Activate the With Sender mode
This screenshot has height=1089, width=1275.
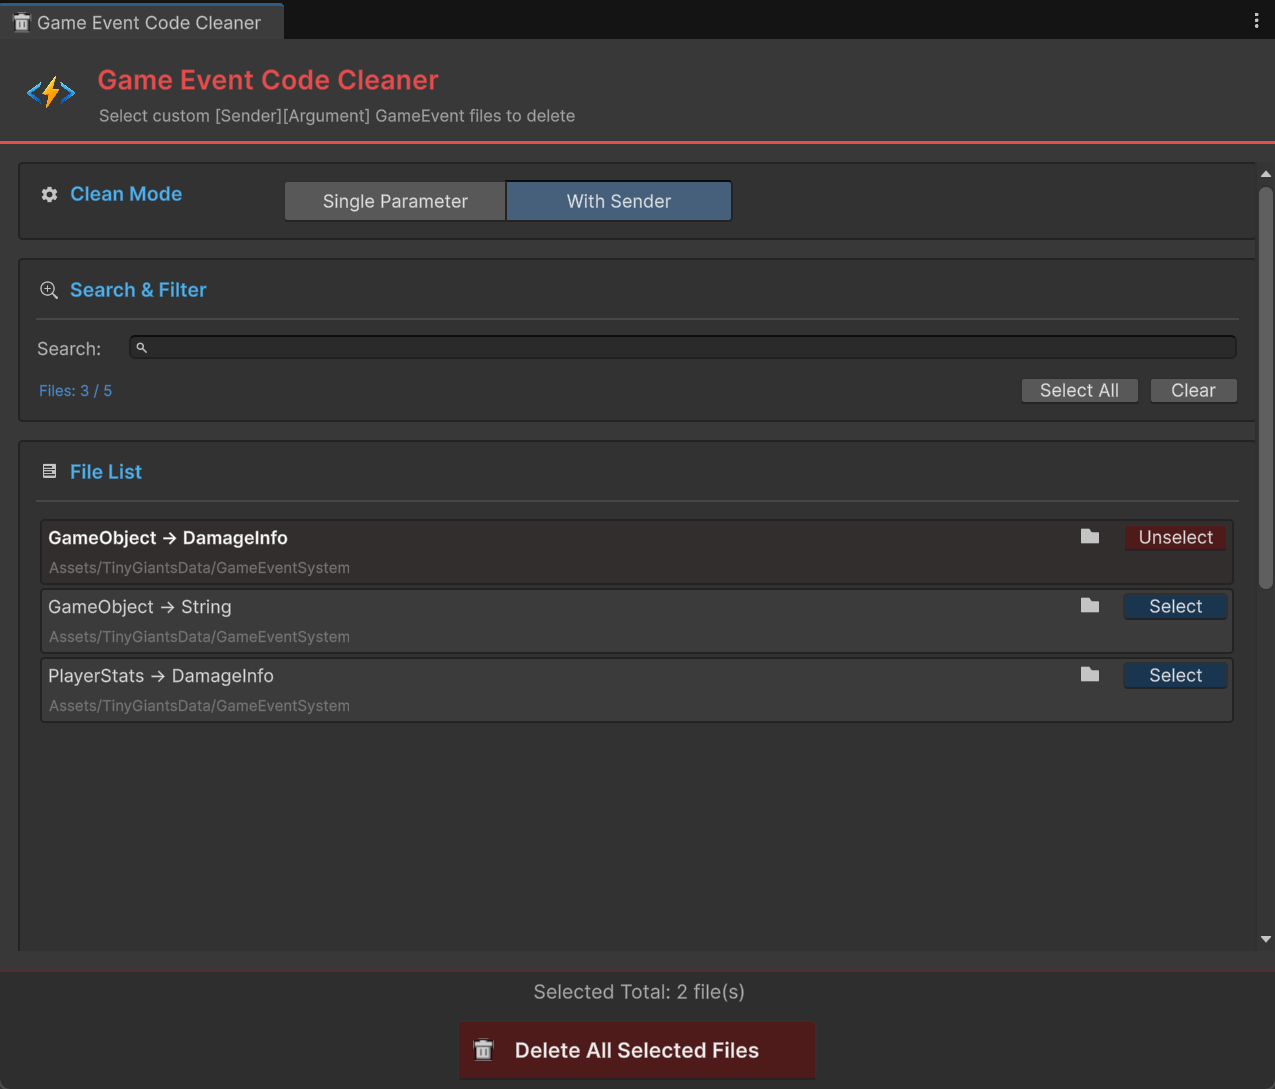click(x=618, y=201)
